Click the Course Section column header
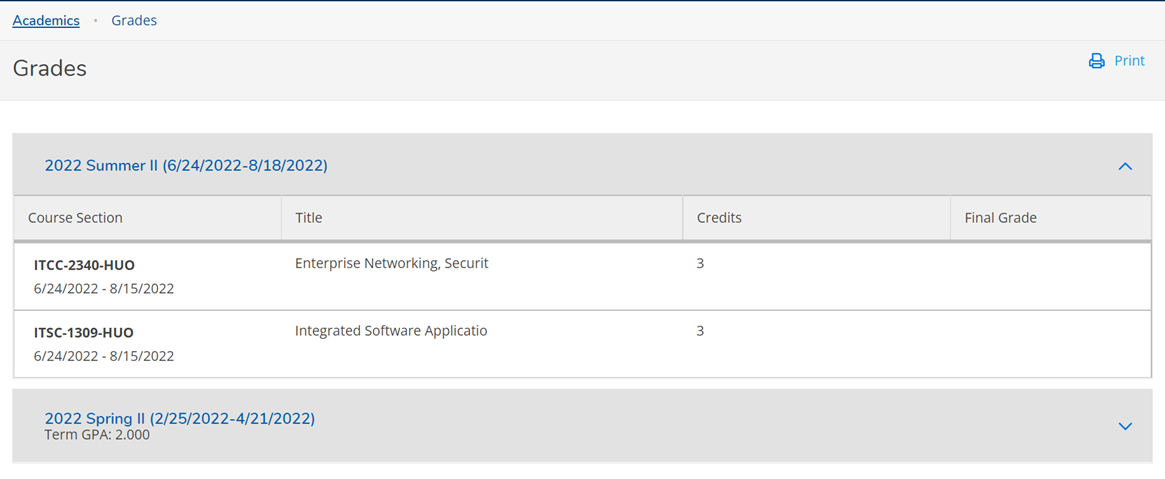 pos(75,217)
